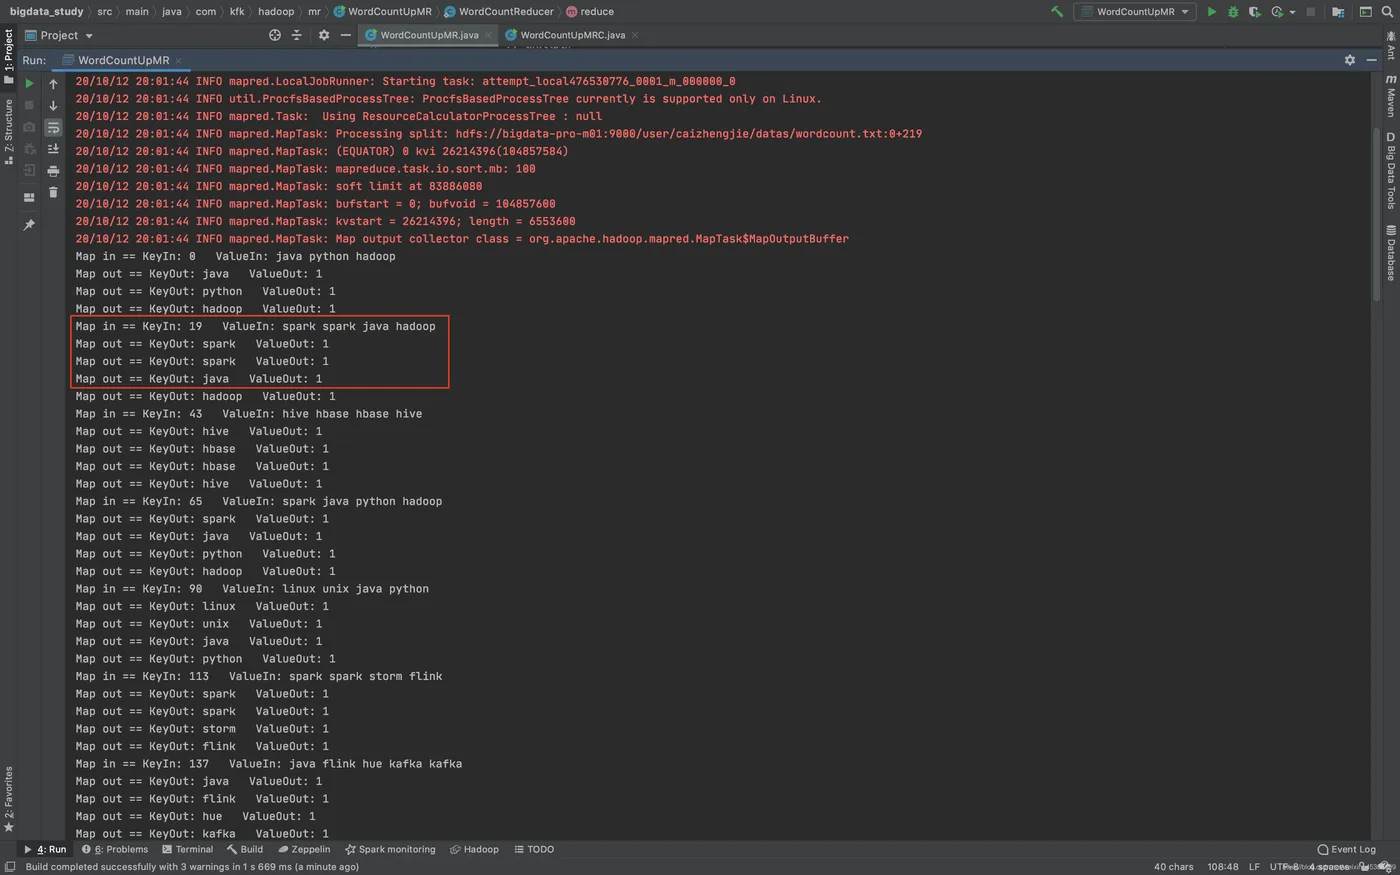Switch to the WordCountUpMRC.java editor tab

(x=572, y=35)
